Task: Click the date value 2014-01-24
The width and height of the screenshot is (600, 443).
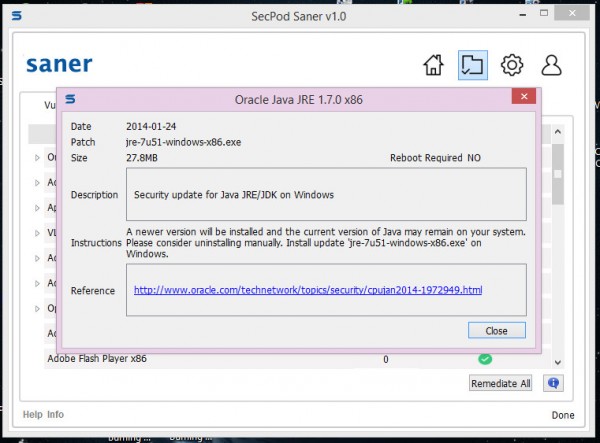Action: tap(151, 127)
